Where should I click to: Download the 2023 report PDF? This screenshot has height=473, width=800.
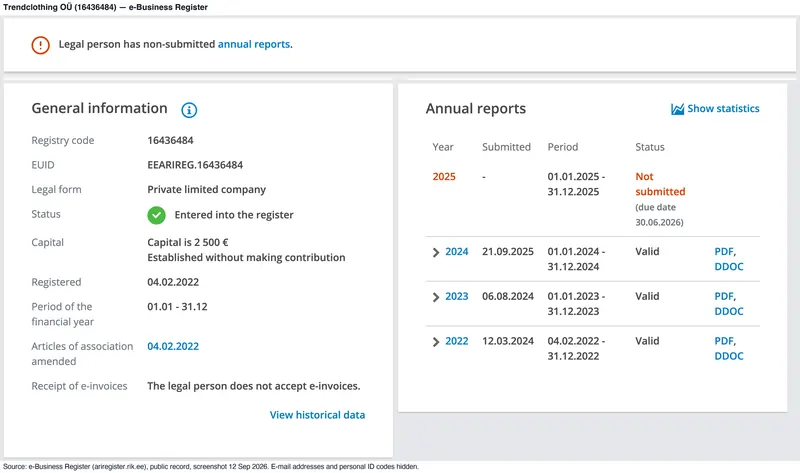tap(724, 296)
